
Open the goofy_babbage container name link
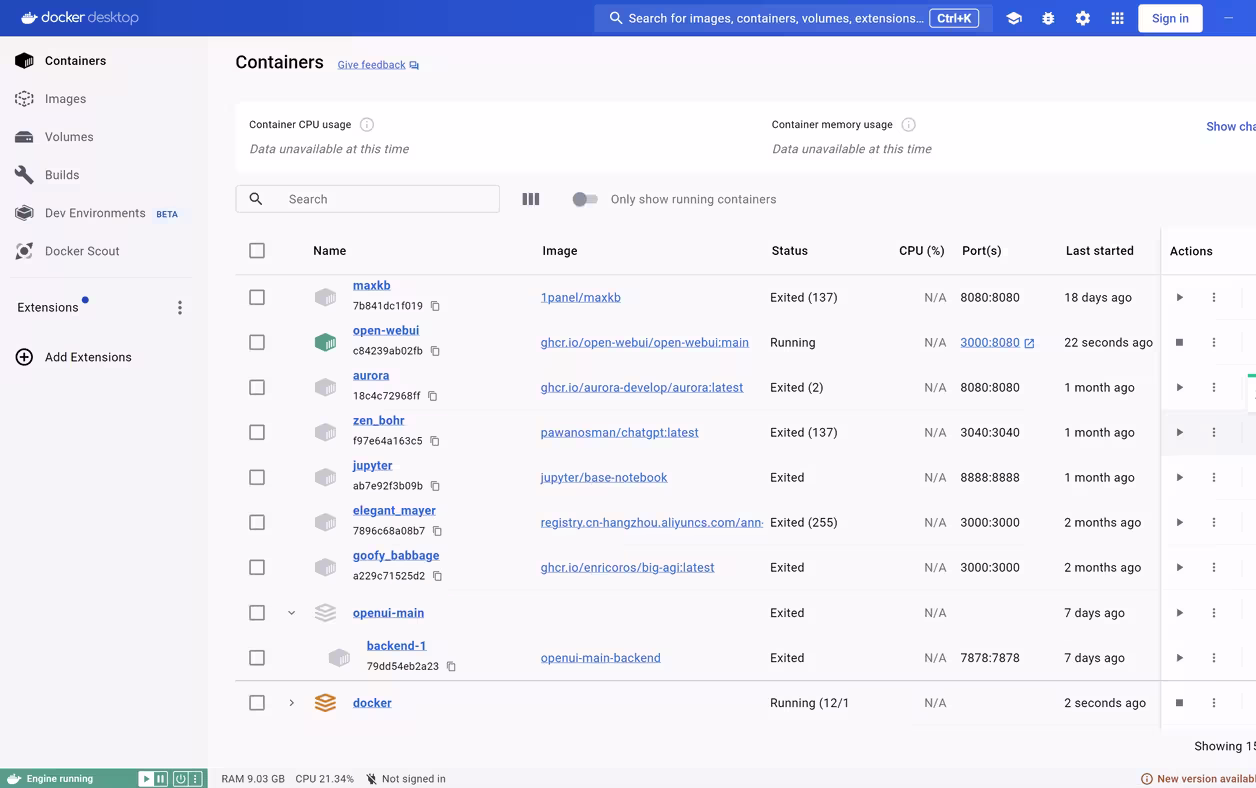pyautogui.click(x=396, y=555)
